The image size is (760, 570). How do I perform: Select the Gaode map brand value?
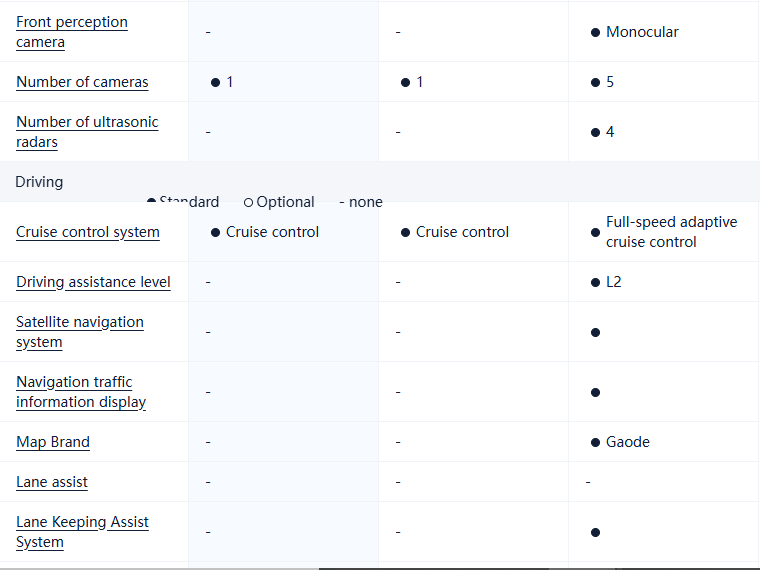point(627,442)
